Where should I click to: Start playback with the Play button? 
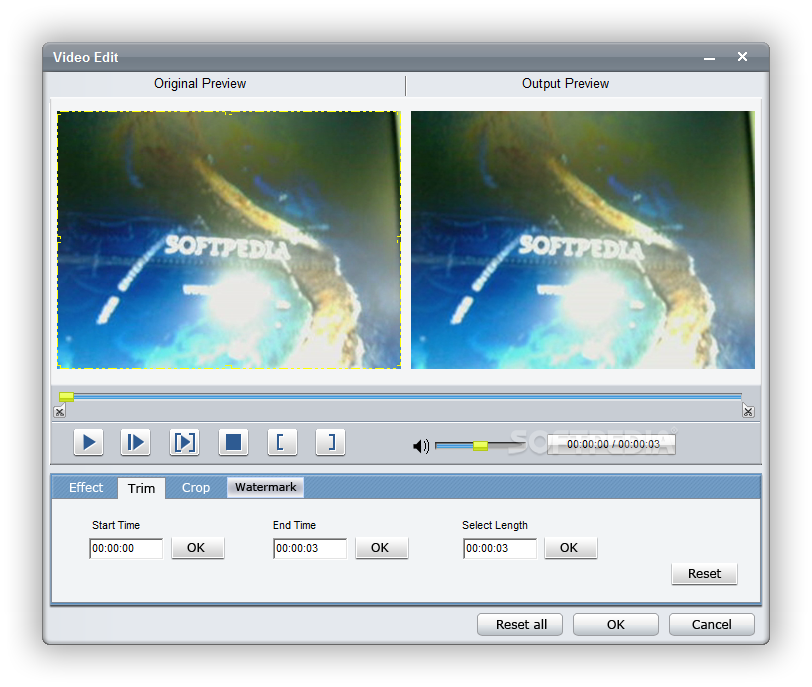[89, 442]
